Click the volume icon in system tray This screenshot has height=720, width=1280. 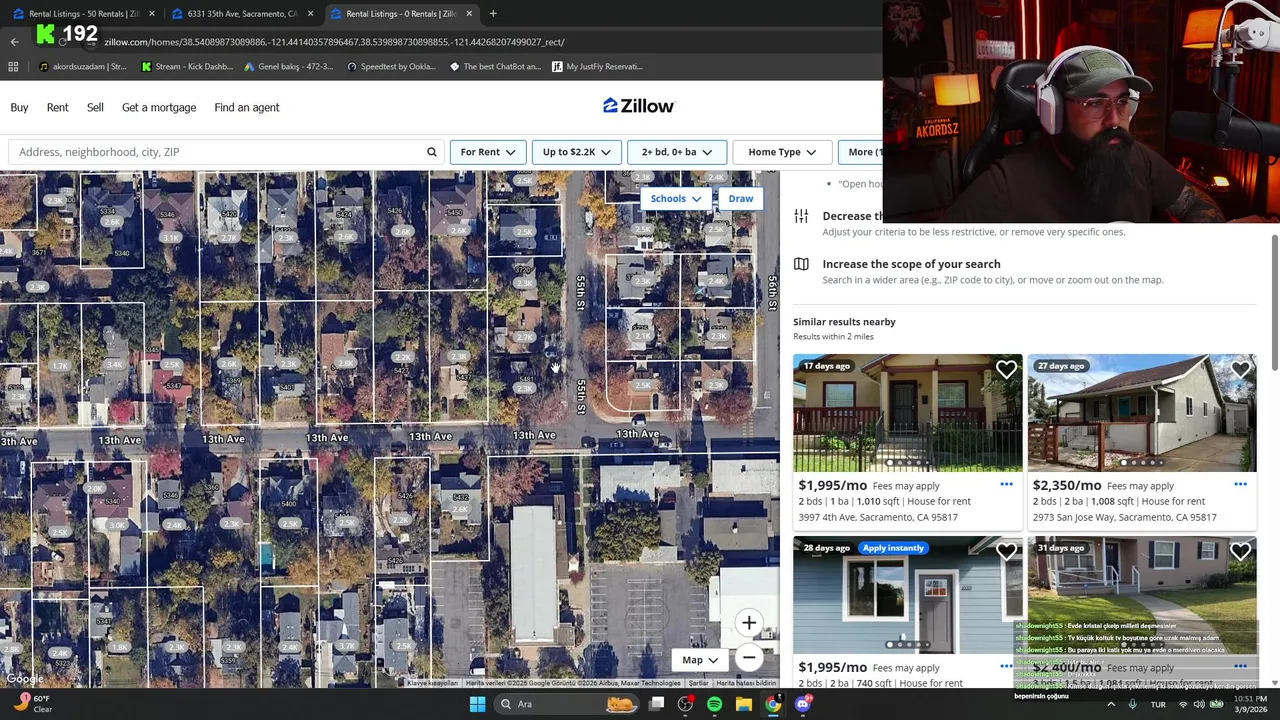click(1198, 704)
